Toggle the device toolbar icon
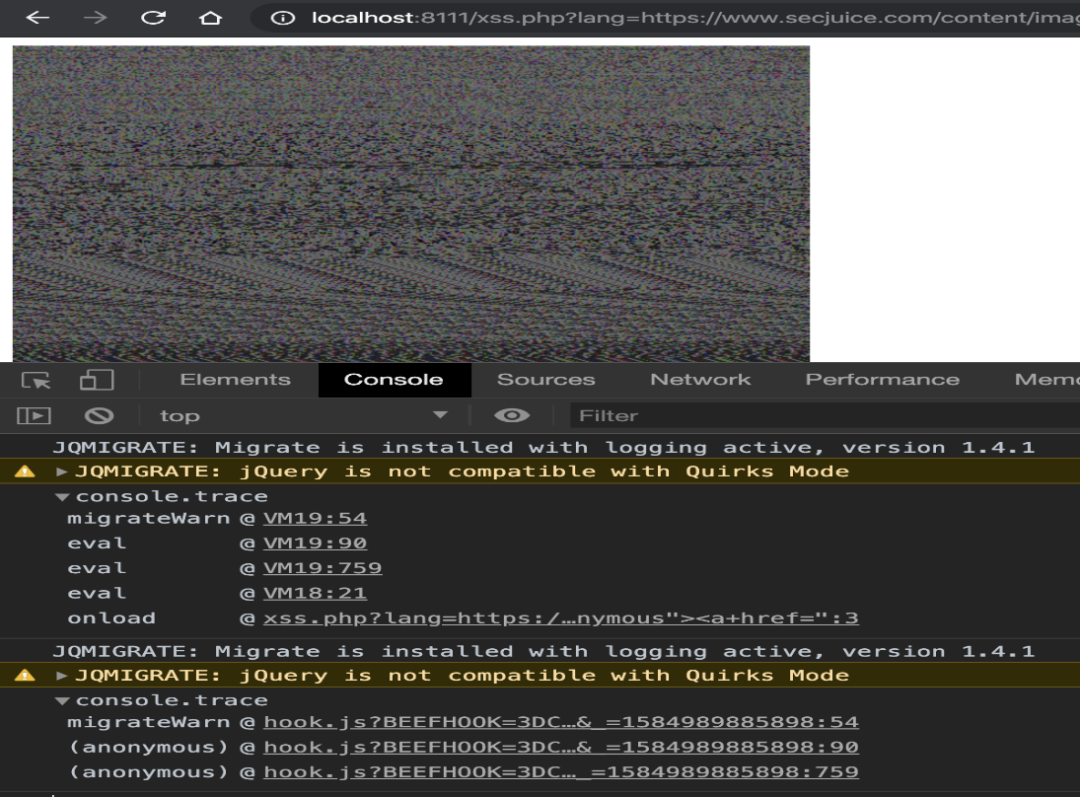The width and height of the screenshot is (1080, 797). coord(96,380)
